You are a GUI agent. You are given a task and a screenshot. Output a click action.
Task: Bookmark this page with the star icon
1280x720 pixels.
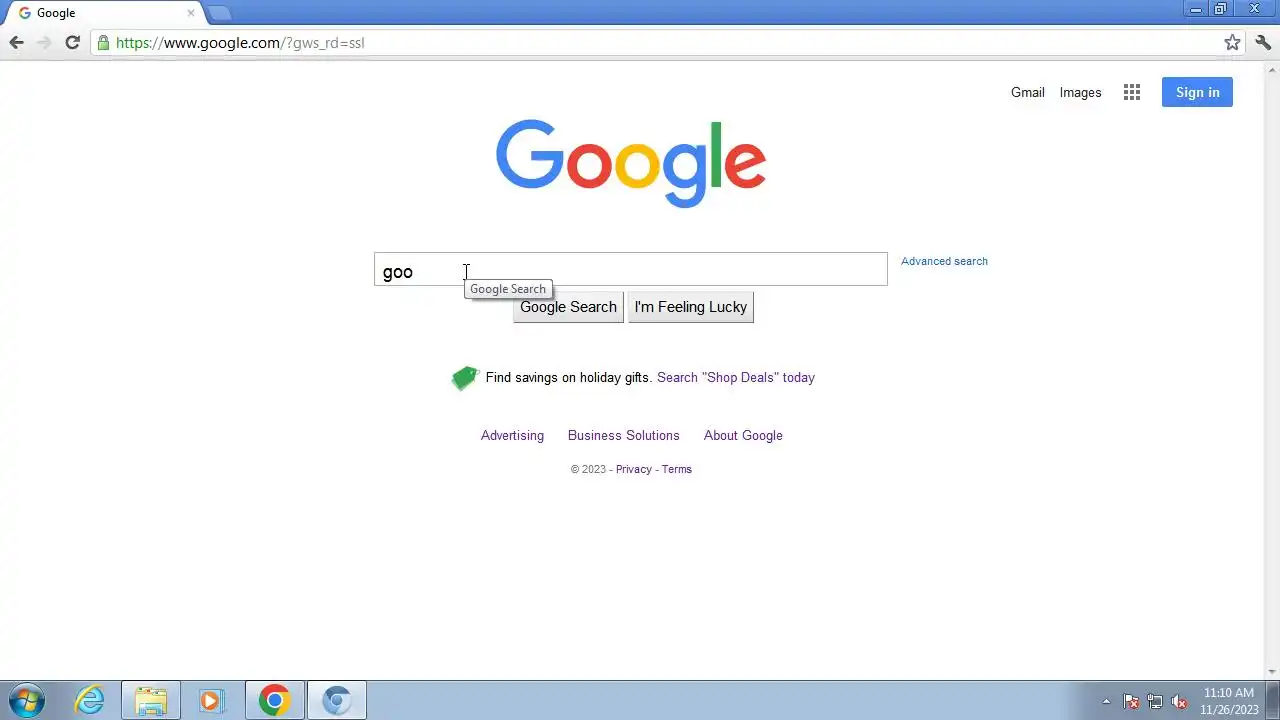(1232, 42)
